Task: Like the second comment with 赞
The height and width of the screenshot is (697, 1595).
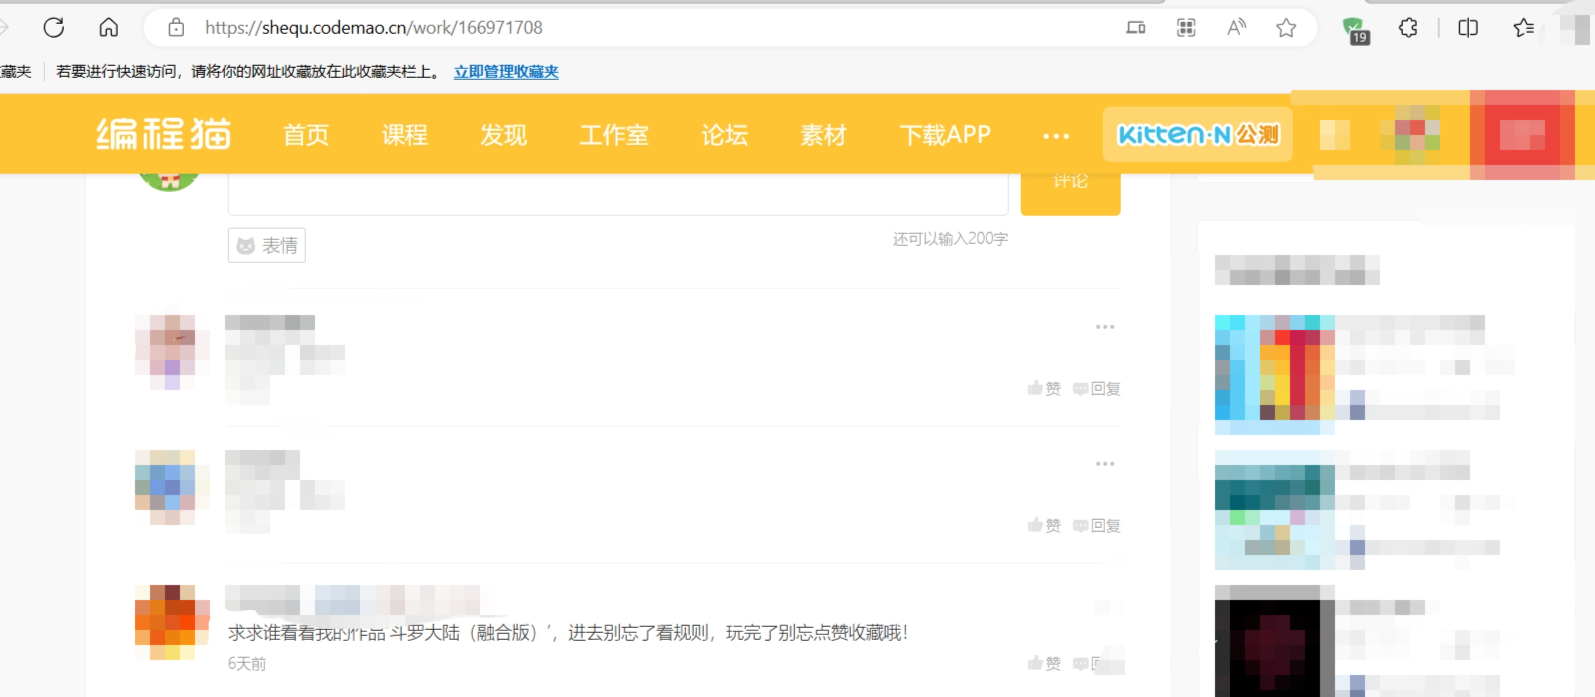Action: click(x=1044, y=526)
